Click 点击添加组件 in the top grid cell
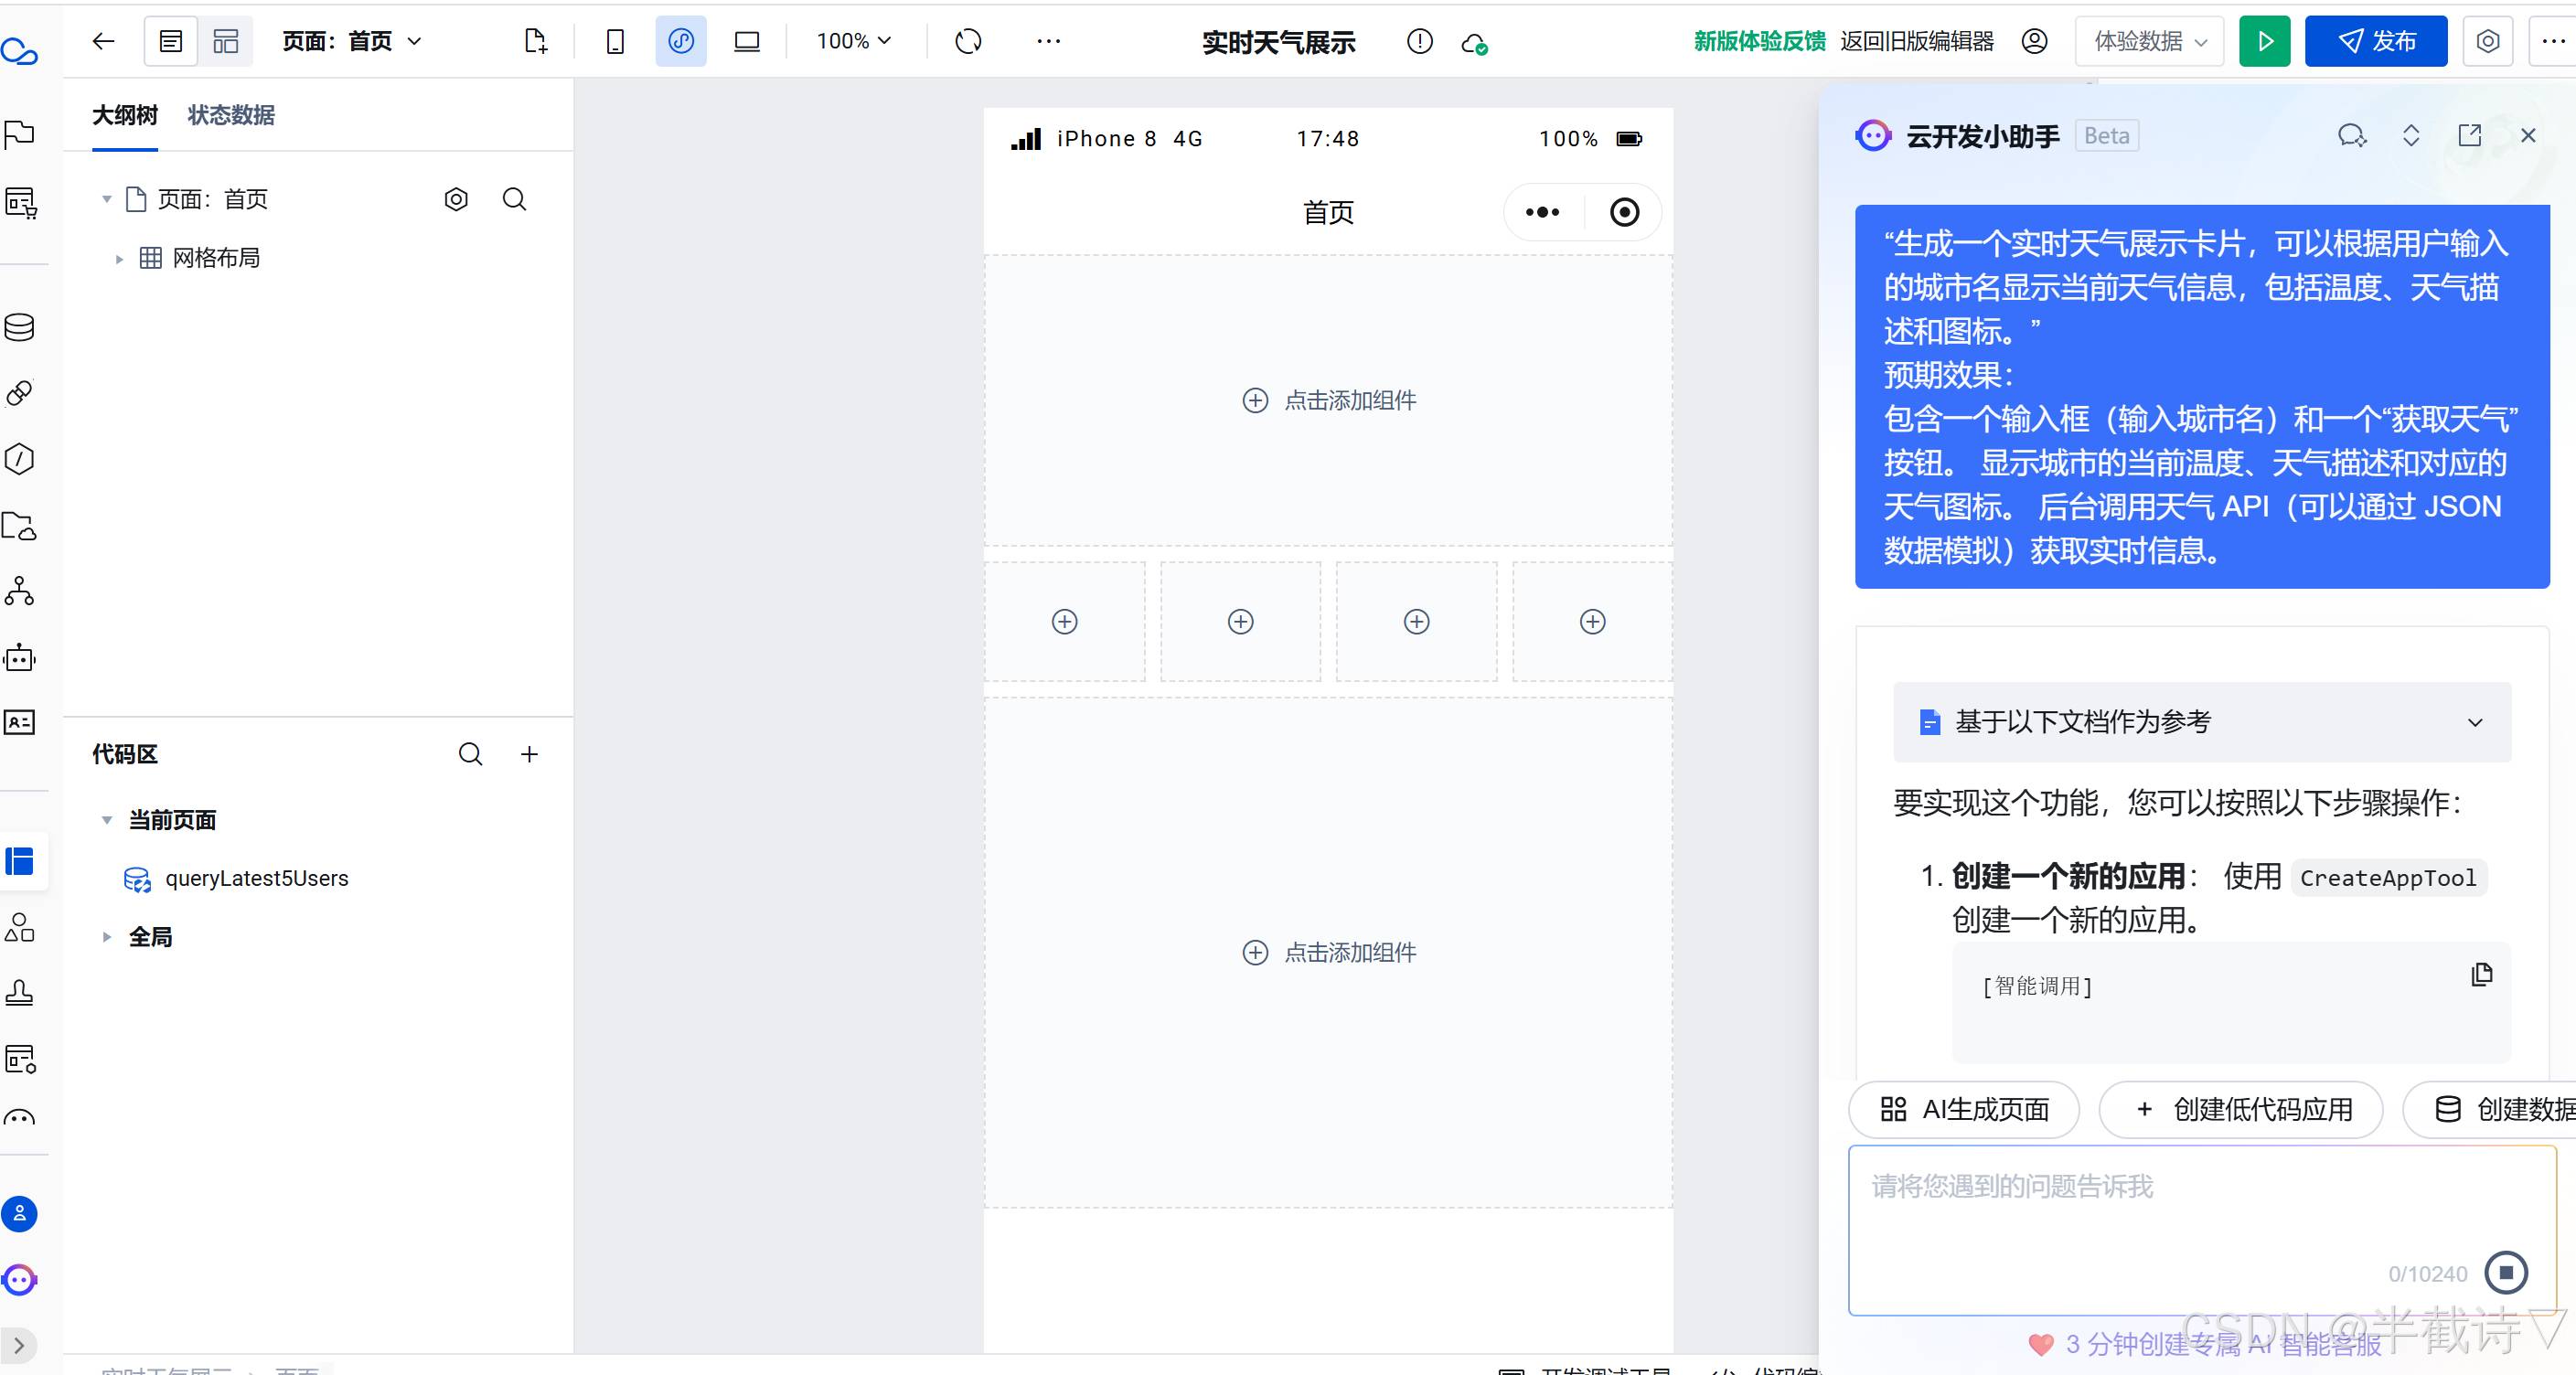2576x1375 pixels. 1329,400
